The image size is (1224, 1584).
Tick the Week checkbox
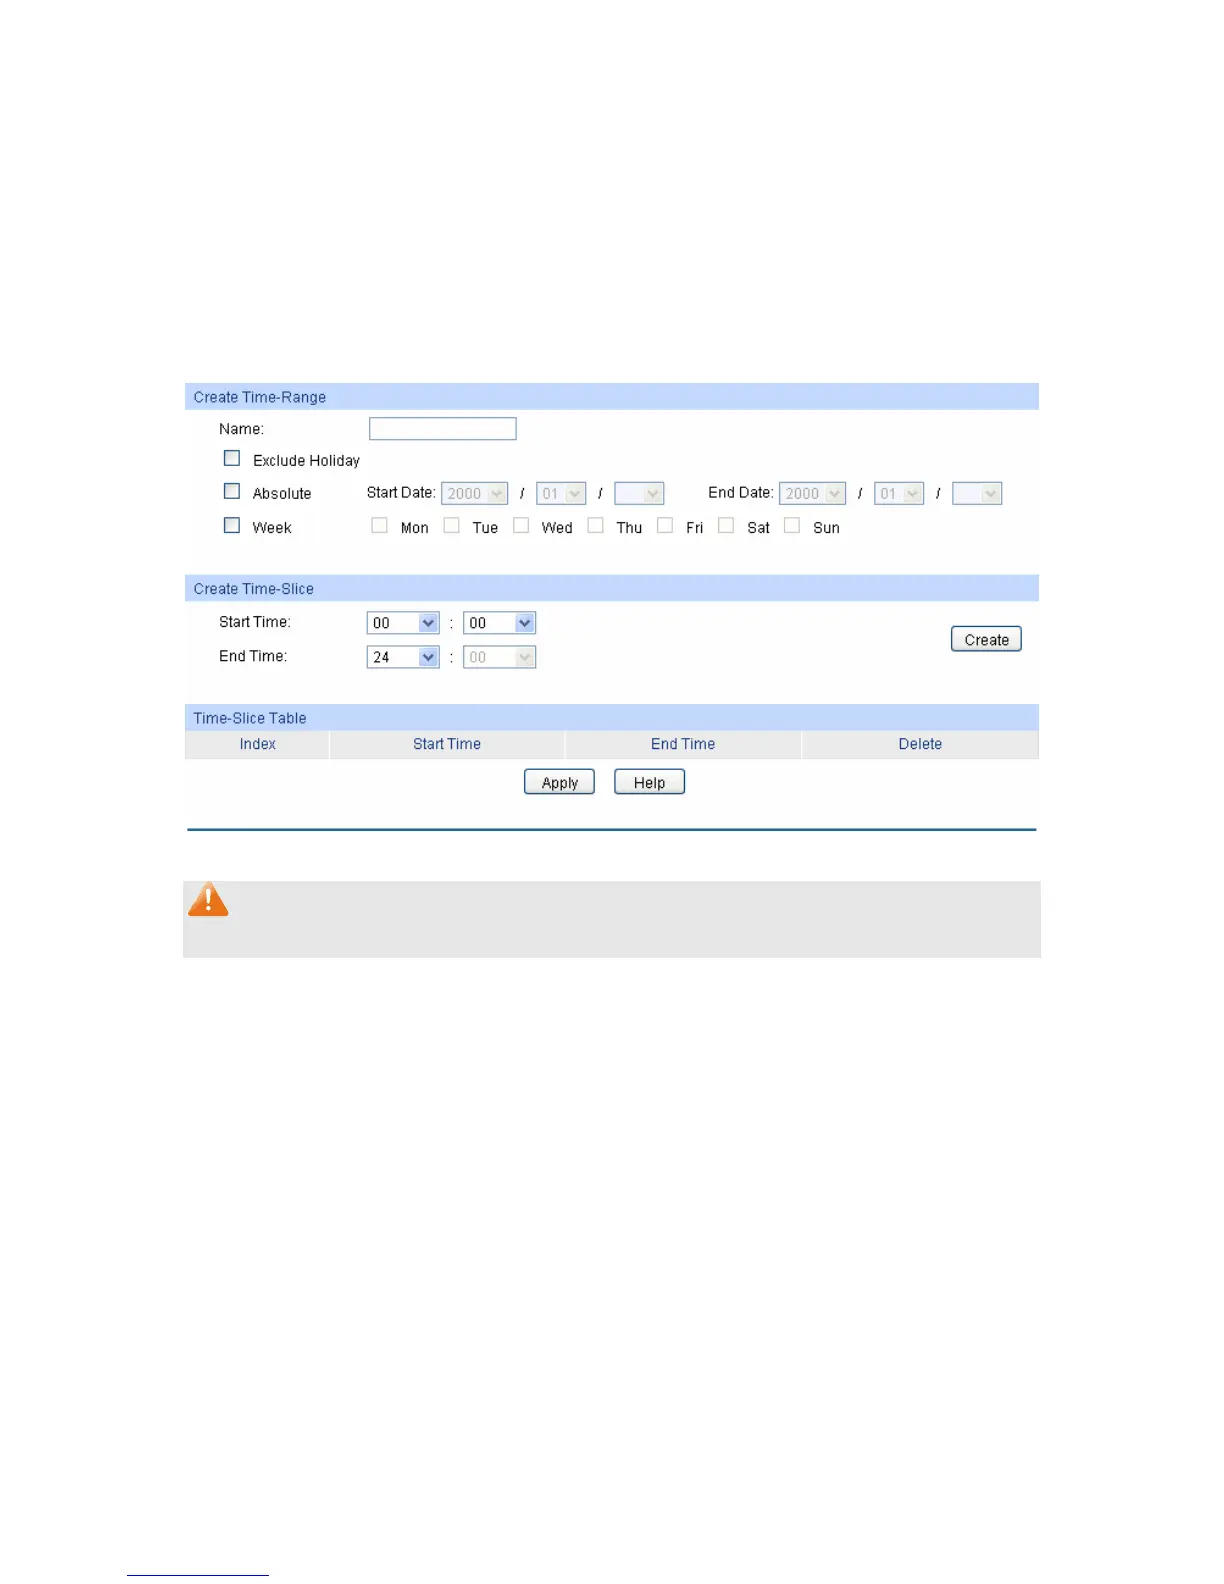click(232, 525)
